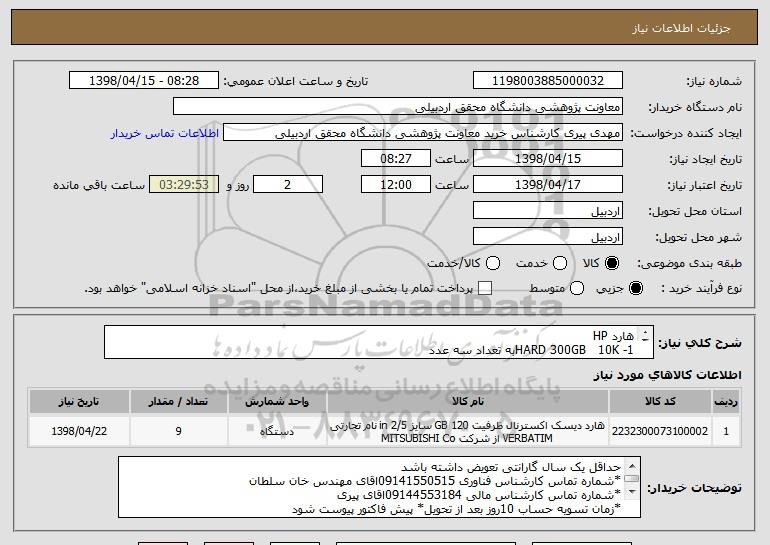Select the کالا/خدمت radio button
Image resolution: width=770 pixels, height=545 pixels.
click(493, 263)
